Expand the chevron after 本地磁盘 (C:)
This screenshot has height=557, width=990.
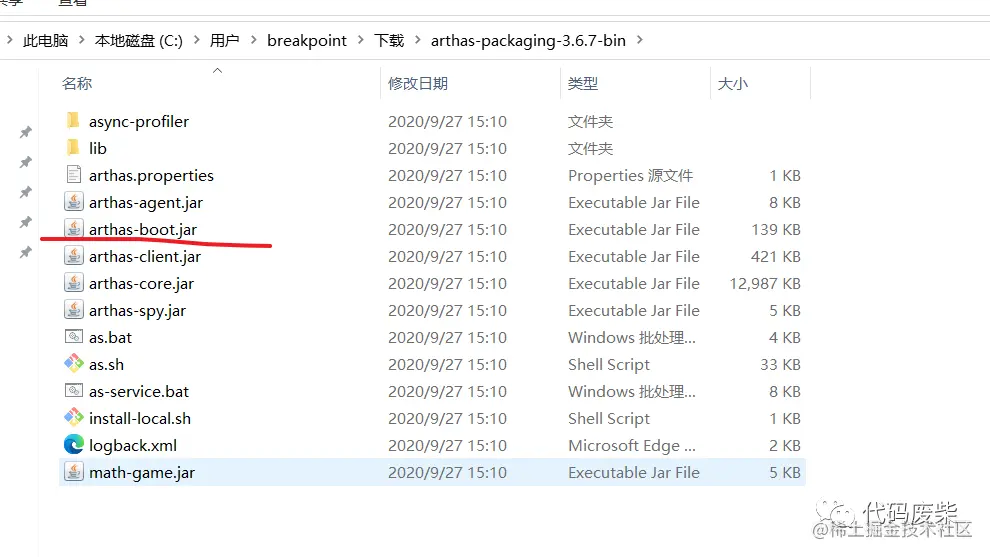(196, 40)
